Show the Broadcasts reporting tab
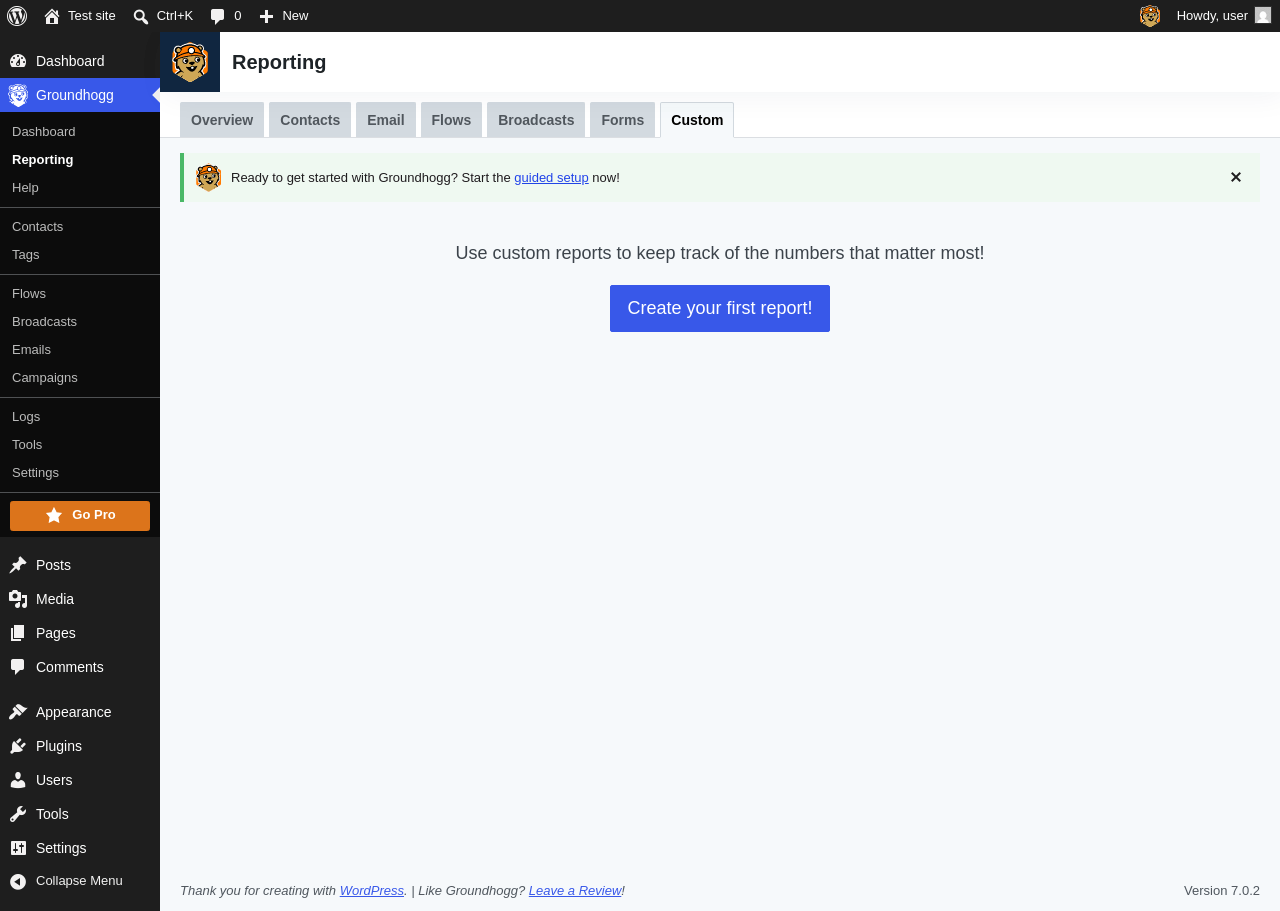This screenshot has width=1280, height=911. (x=536, y=120)
